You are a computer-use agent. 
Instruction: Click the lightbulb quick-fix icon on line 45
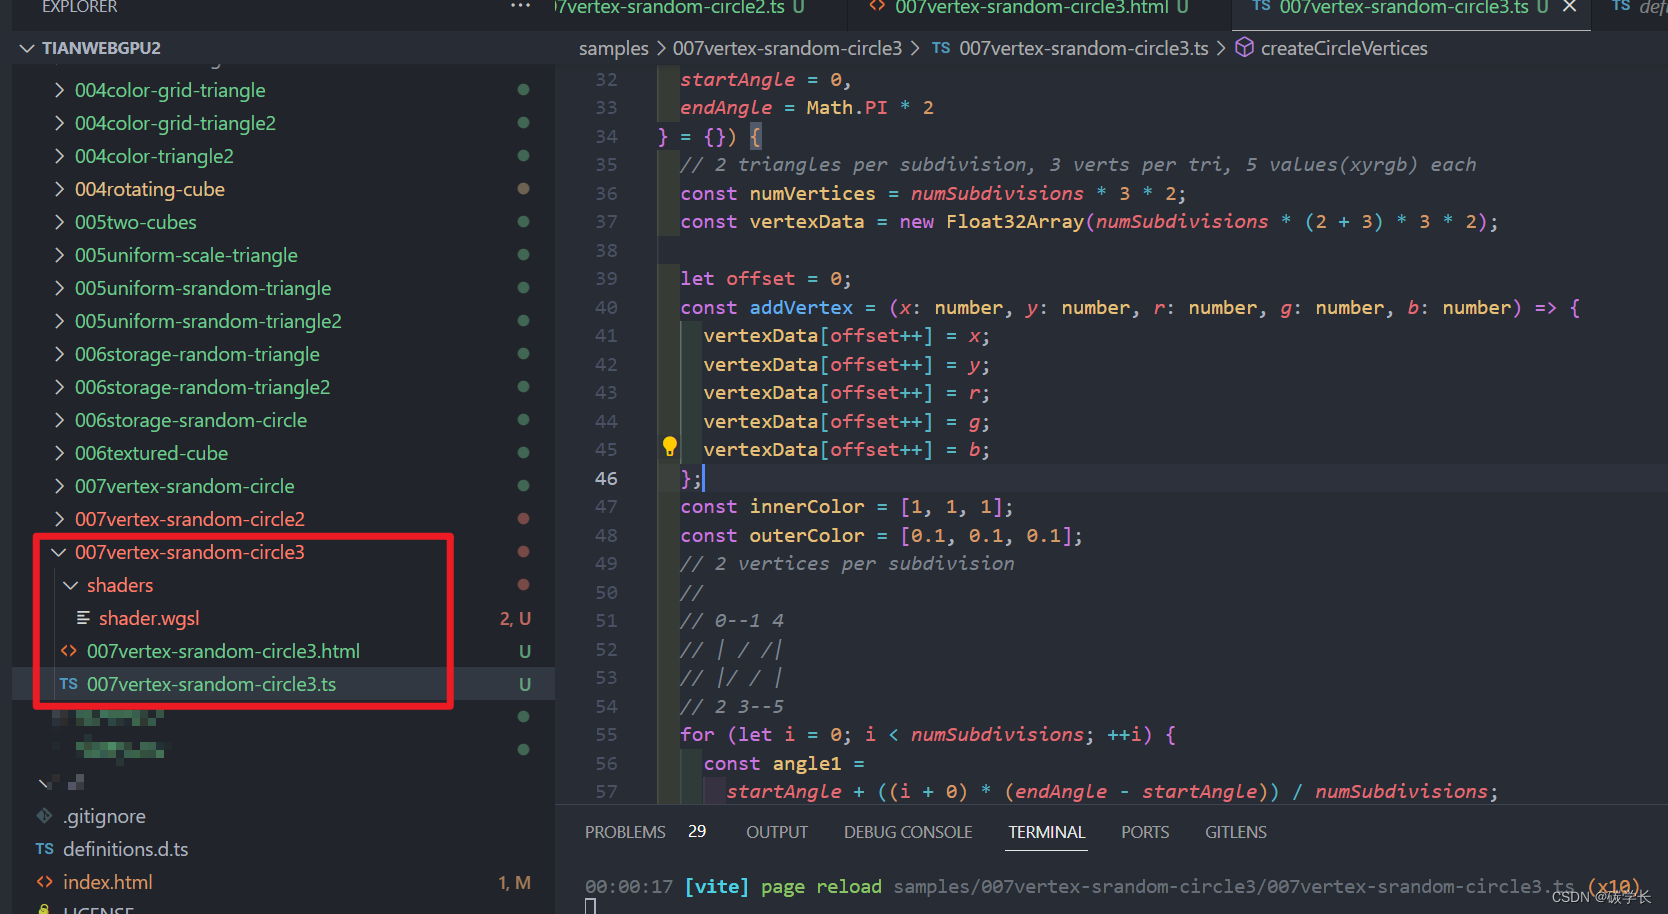[670, 447]
